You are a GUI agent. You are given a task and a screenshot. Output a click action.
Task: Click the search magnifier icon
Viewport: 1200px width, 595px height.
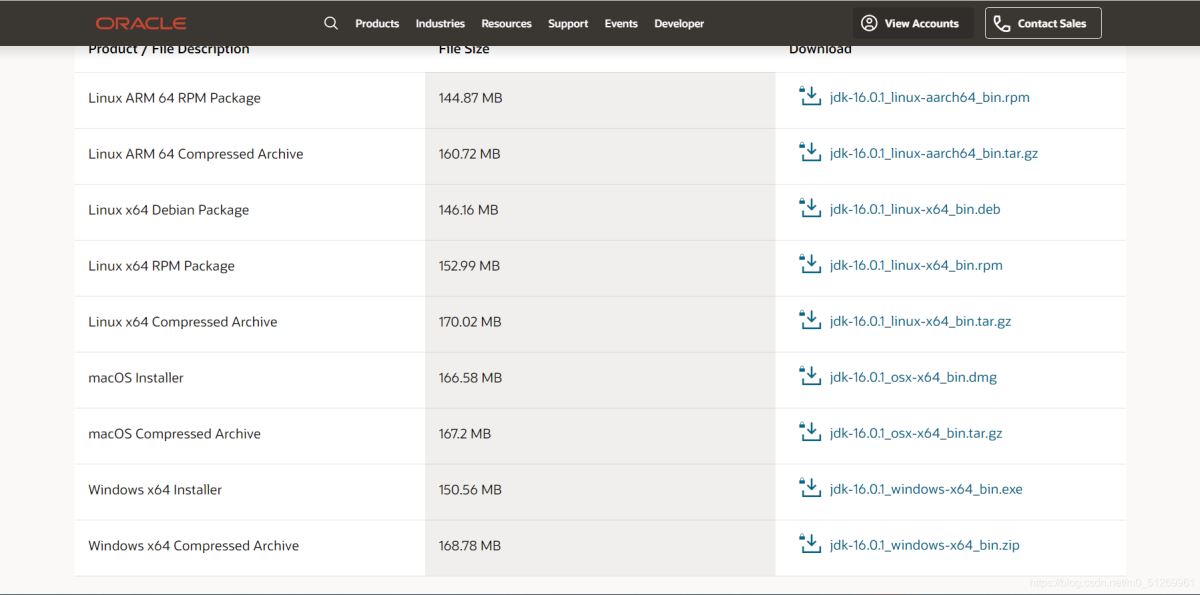tap(331, 23)
